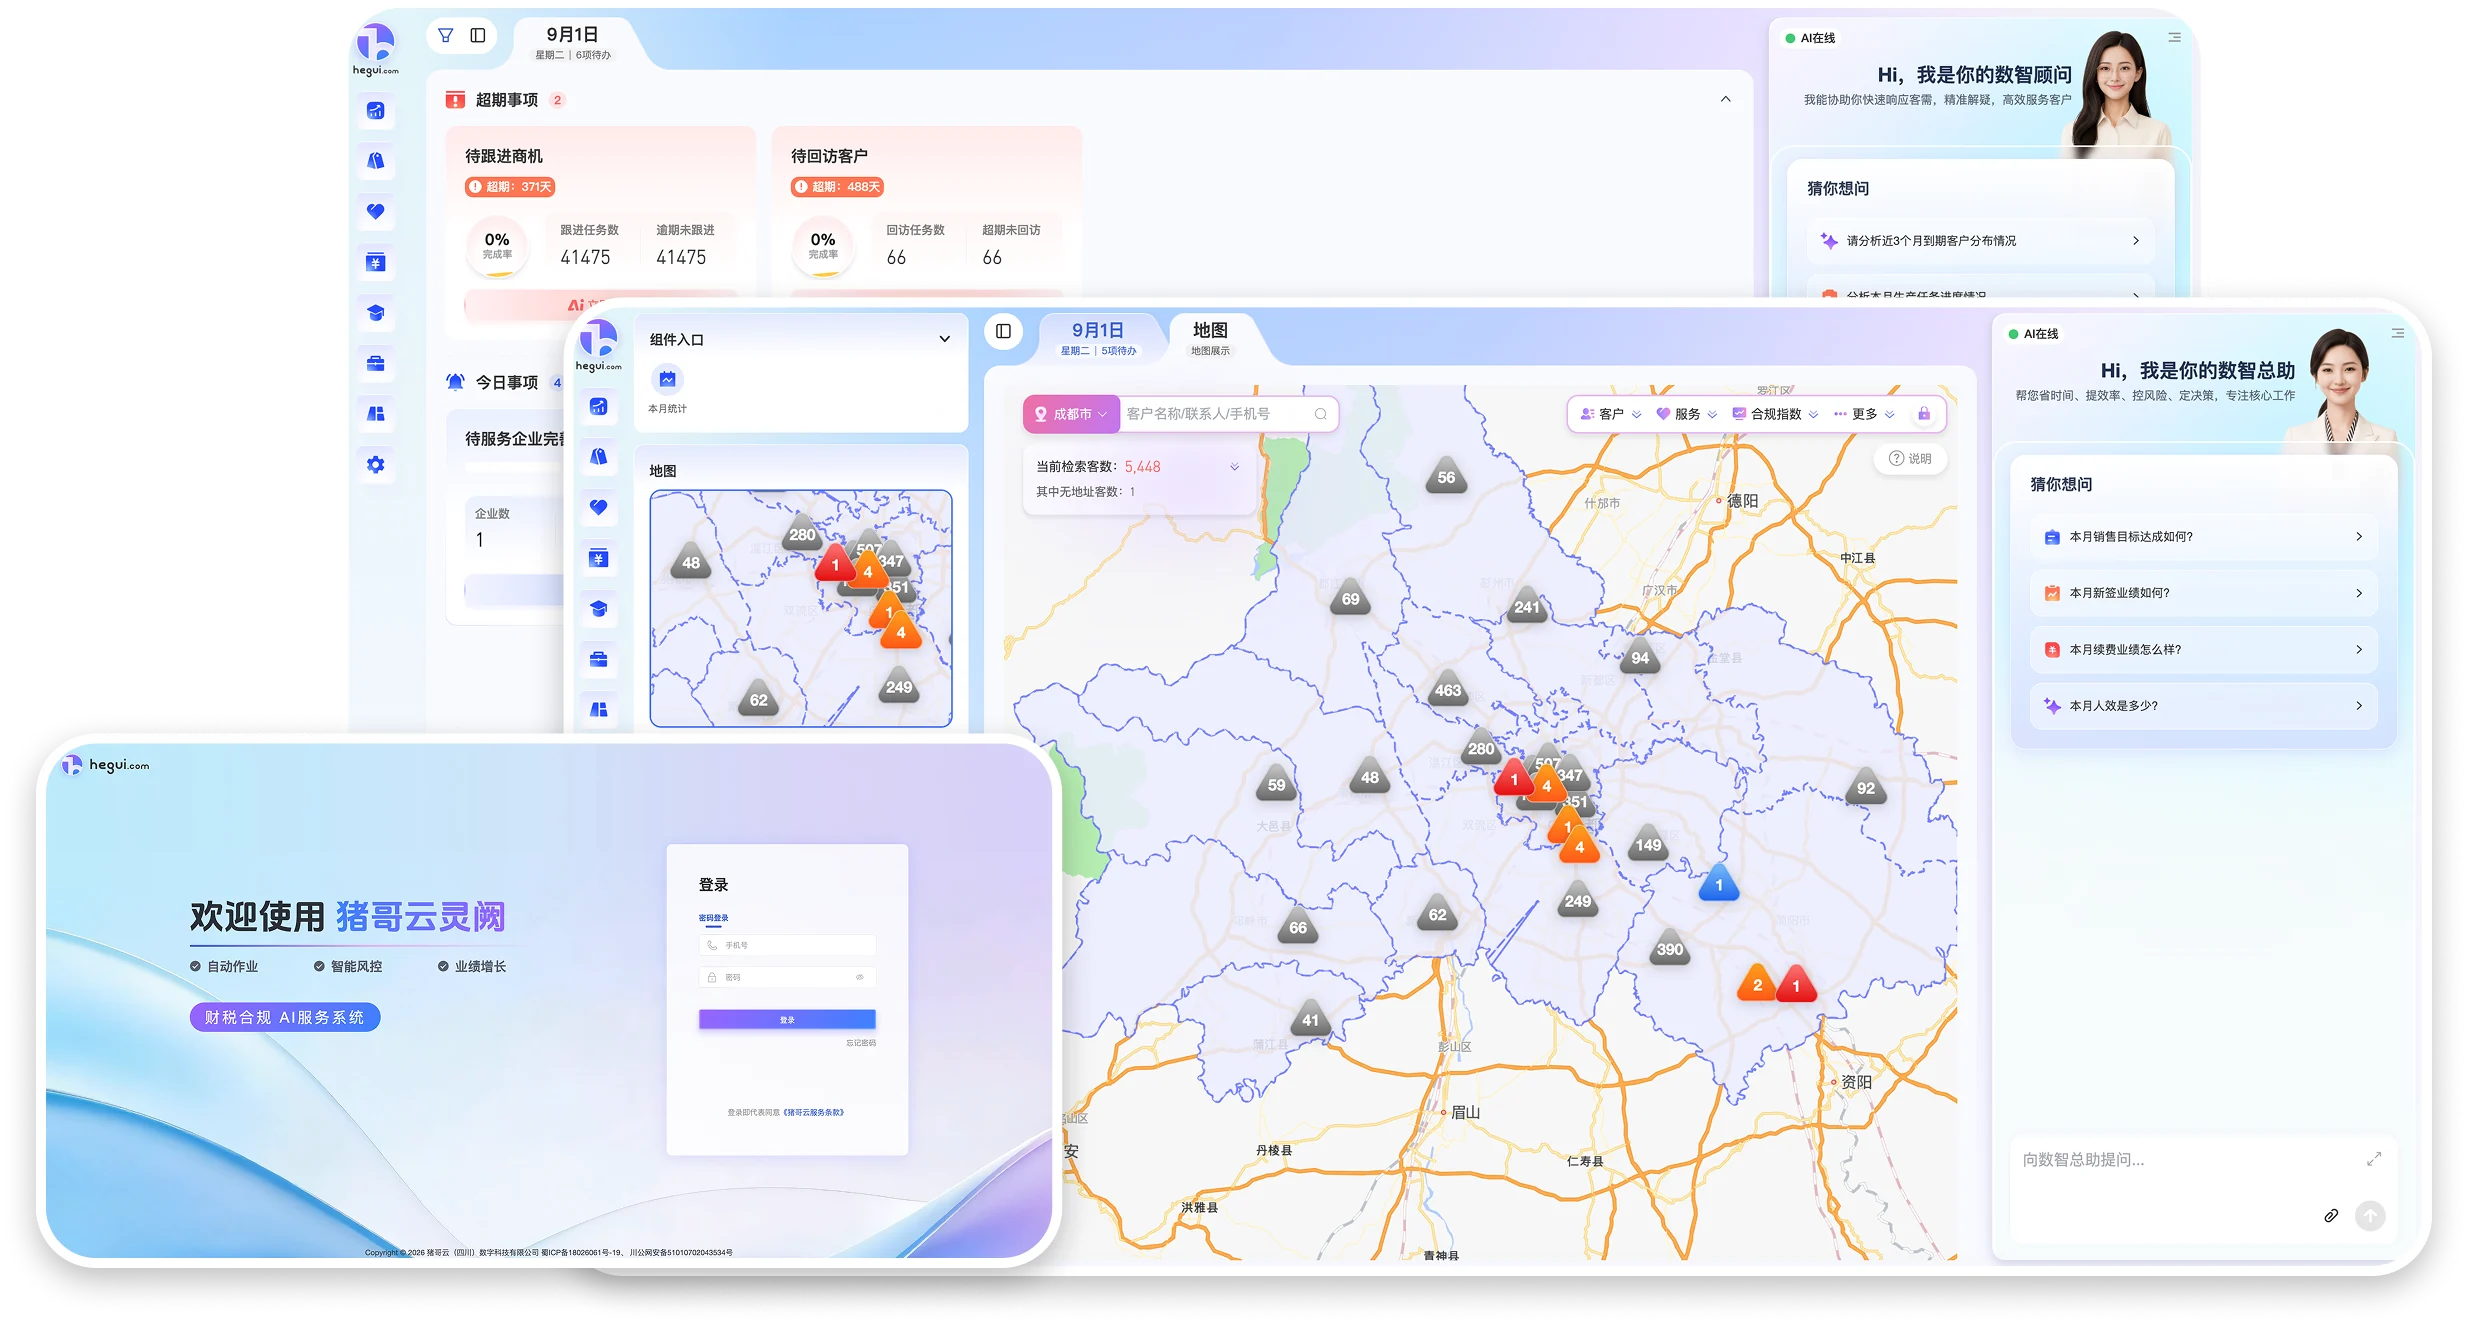
Task: Click the magnifier icon in the map search box
Action: (1321, 414)
